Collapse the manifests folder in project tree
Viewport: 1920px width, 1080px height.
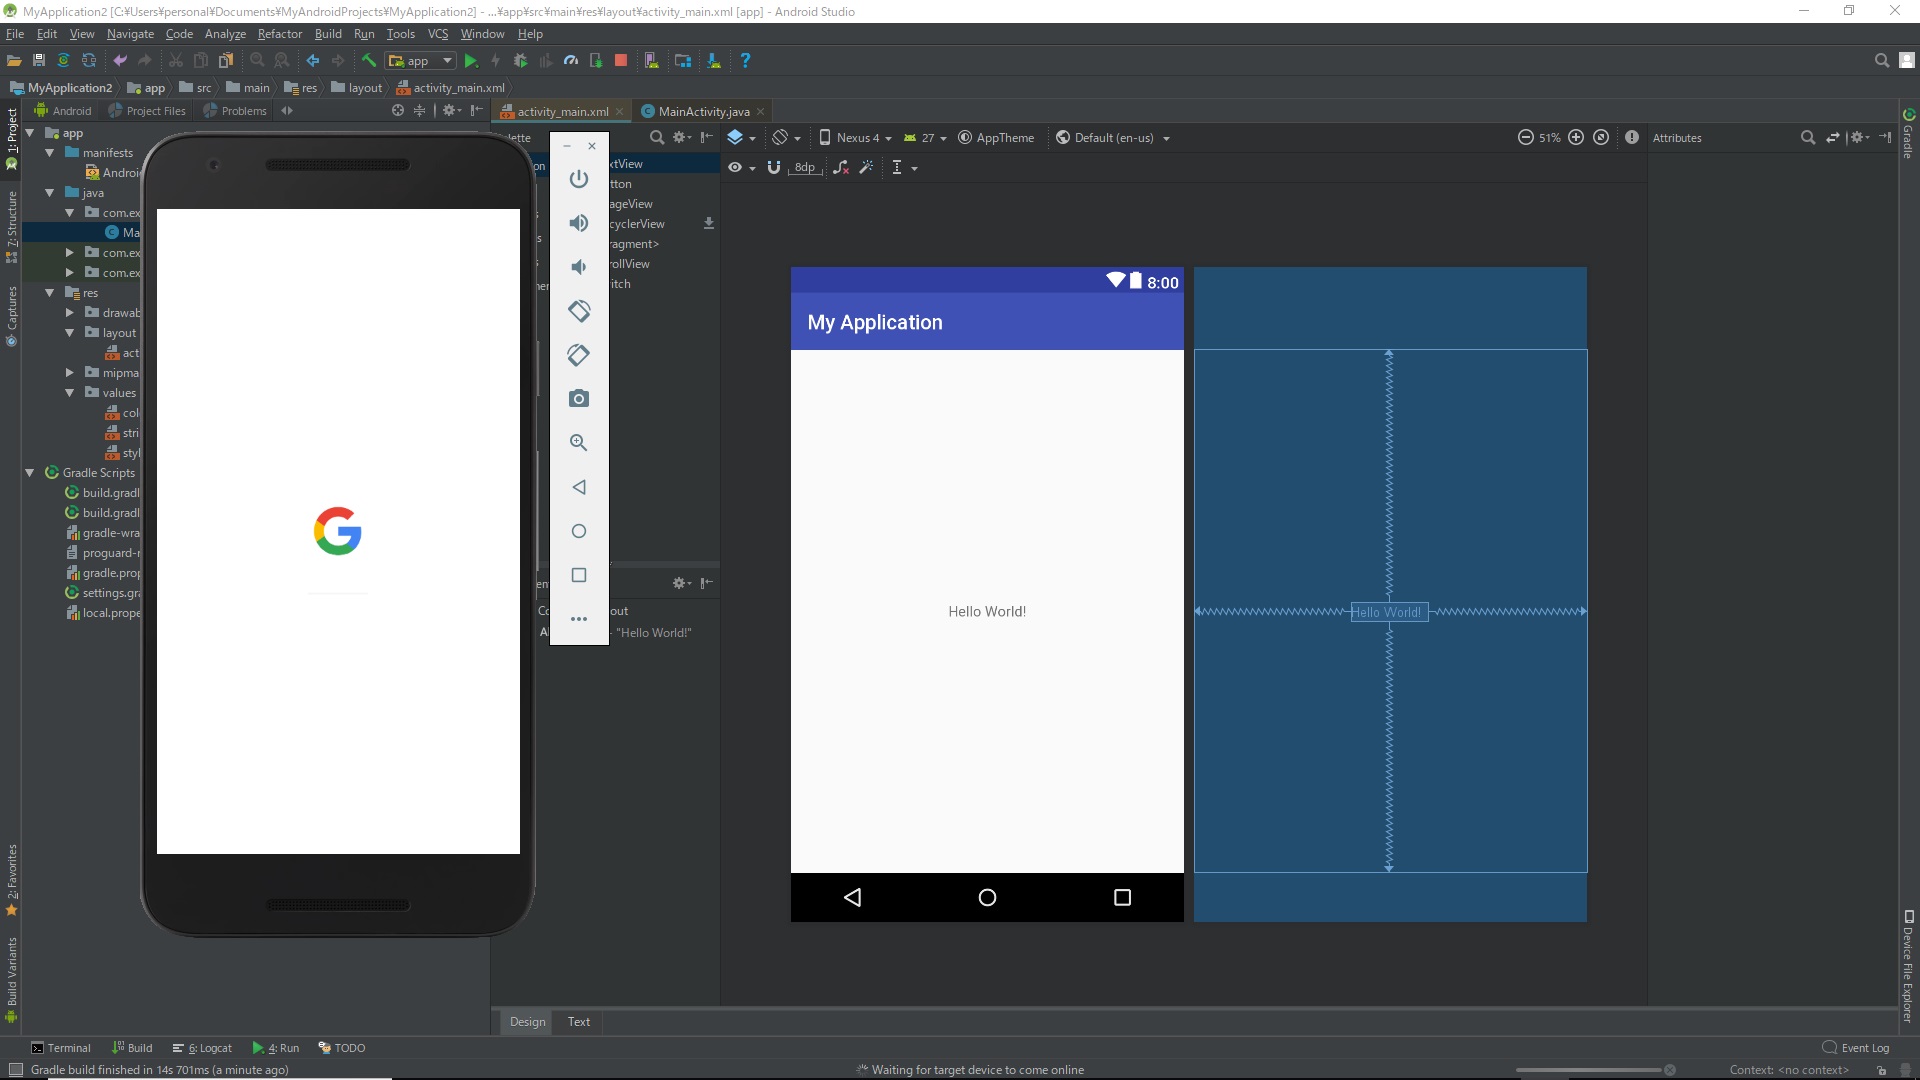50,153
